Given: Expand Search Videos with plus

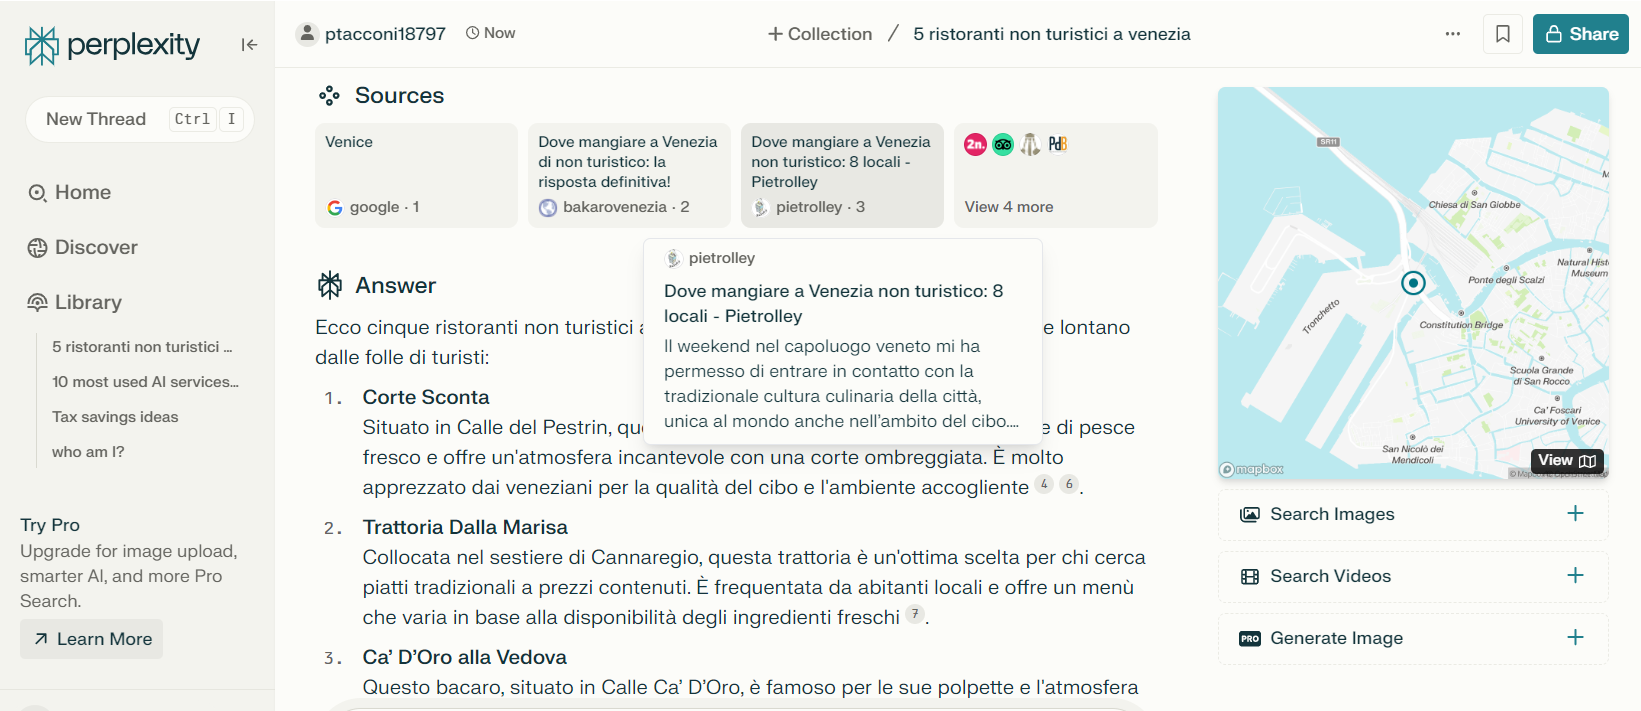Looking at the screenshot, I should tap(1575, 575).
